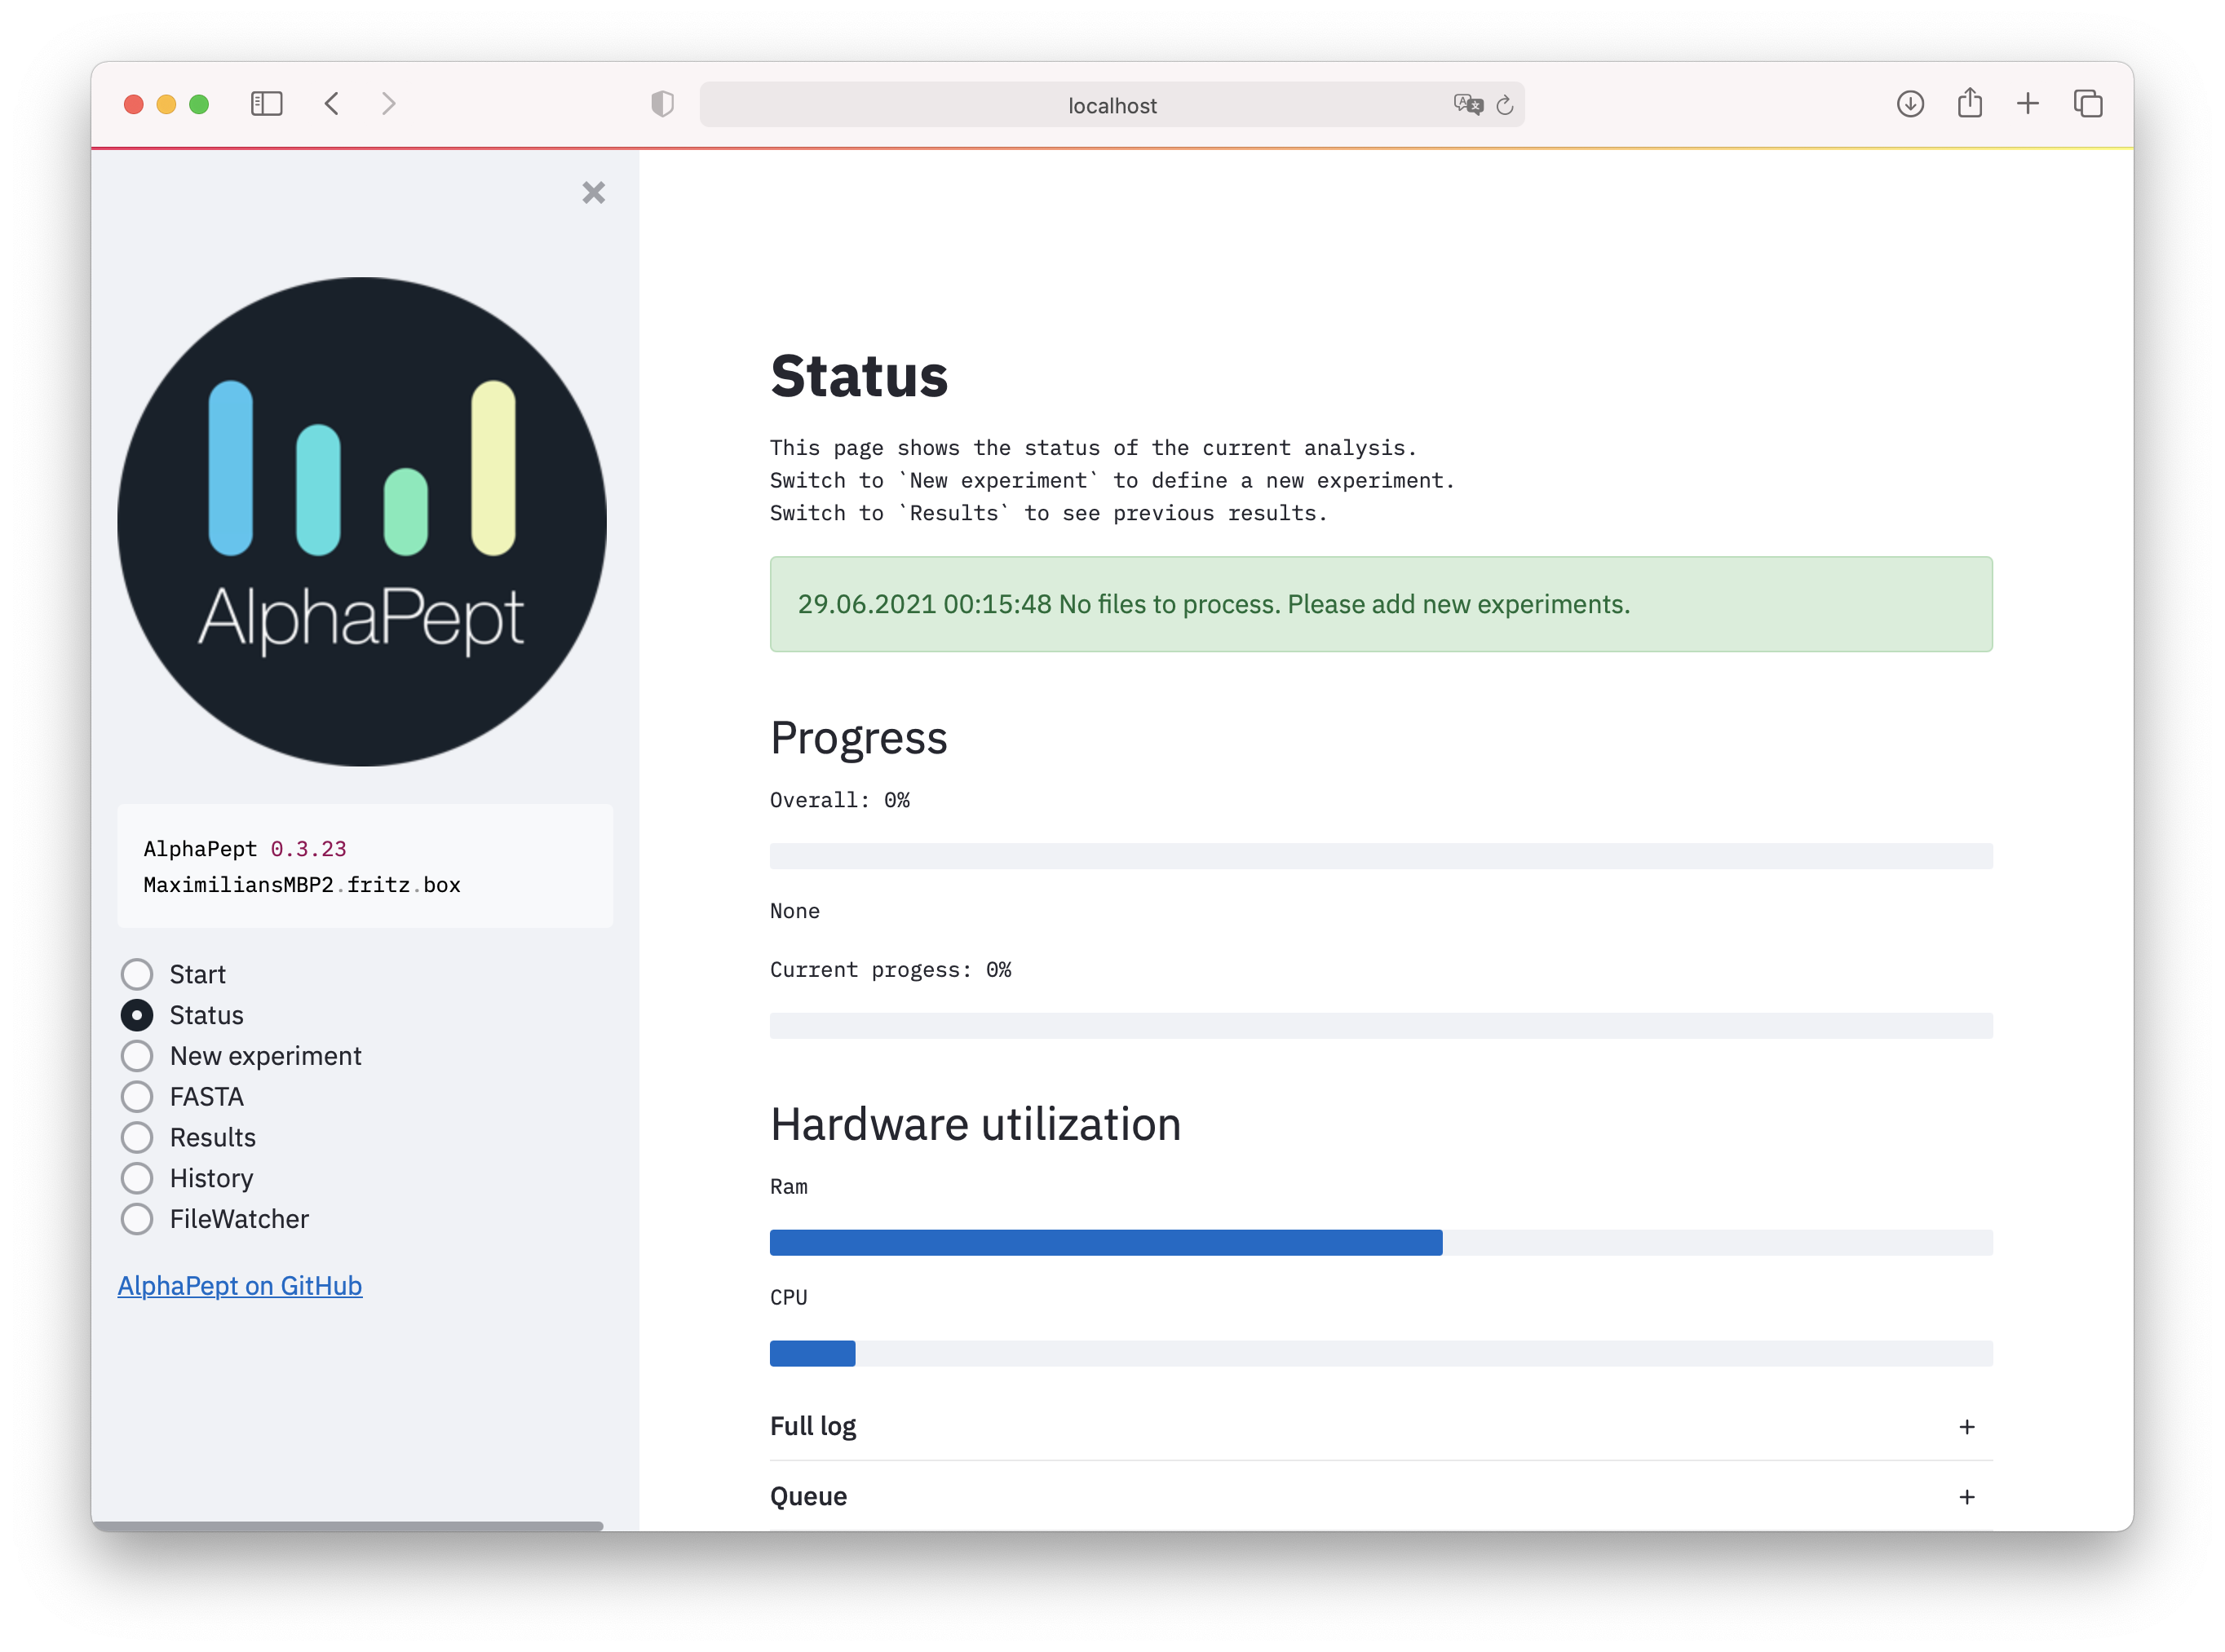Click the Safari sidebar toggle icon
Image resolution: width=2225 pixels, height=1652 pixels.
pyautogui.click(x=266, y=104)
